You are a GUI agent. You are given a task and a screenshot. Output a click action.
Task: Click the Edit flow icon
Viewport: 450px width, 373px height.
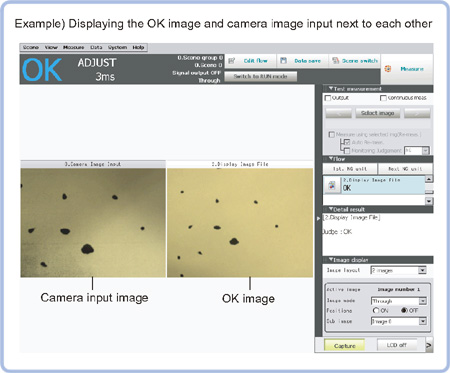click(x=231, y=61)
